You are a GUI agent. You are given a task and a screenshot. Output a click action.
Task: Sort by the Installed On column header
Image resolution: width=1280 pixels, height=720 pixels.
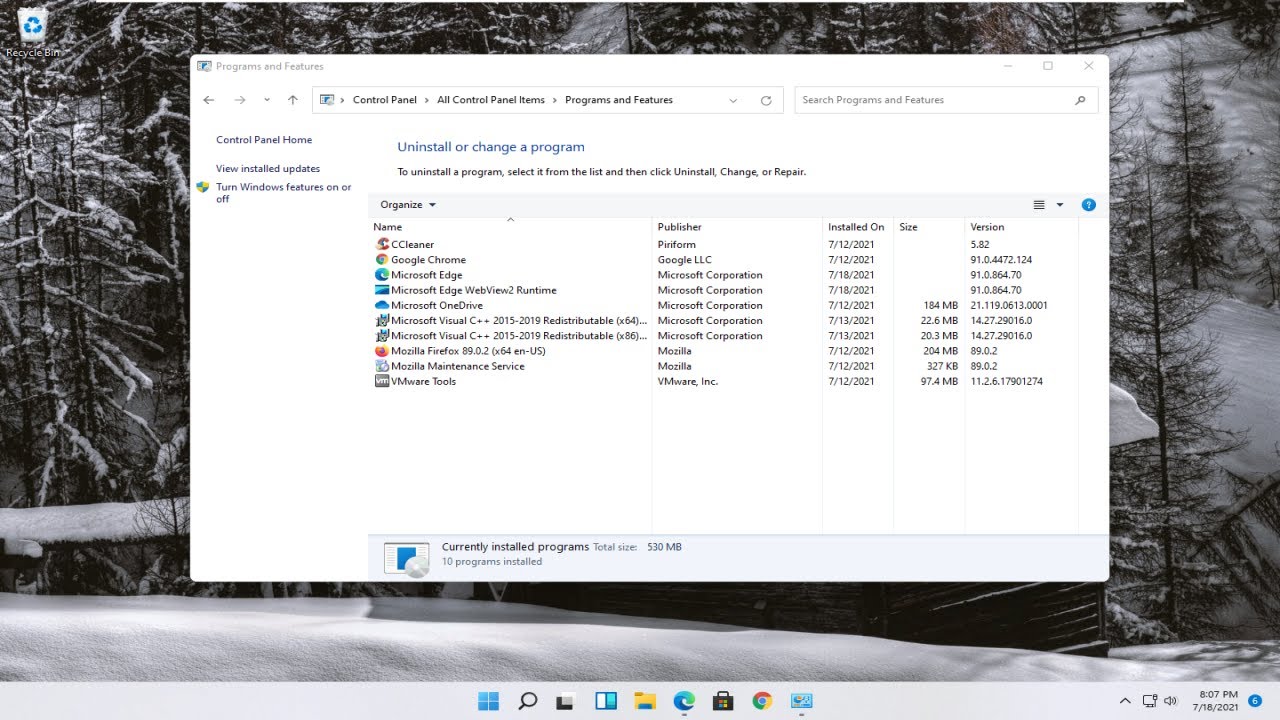[858, 227]
